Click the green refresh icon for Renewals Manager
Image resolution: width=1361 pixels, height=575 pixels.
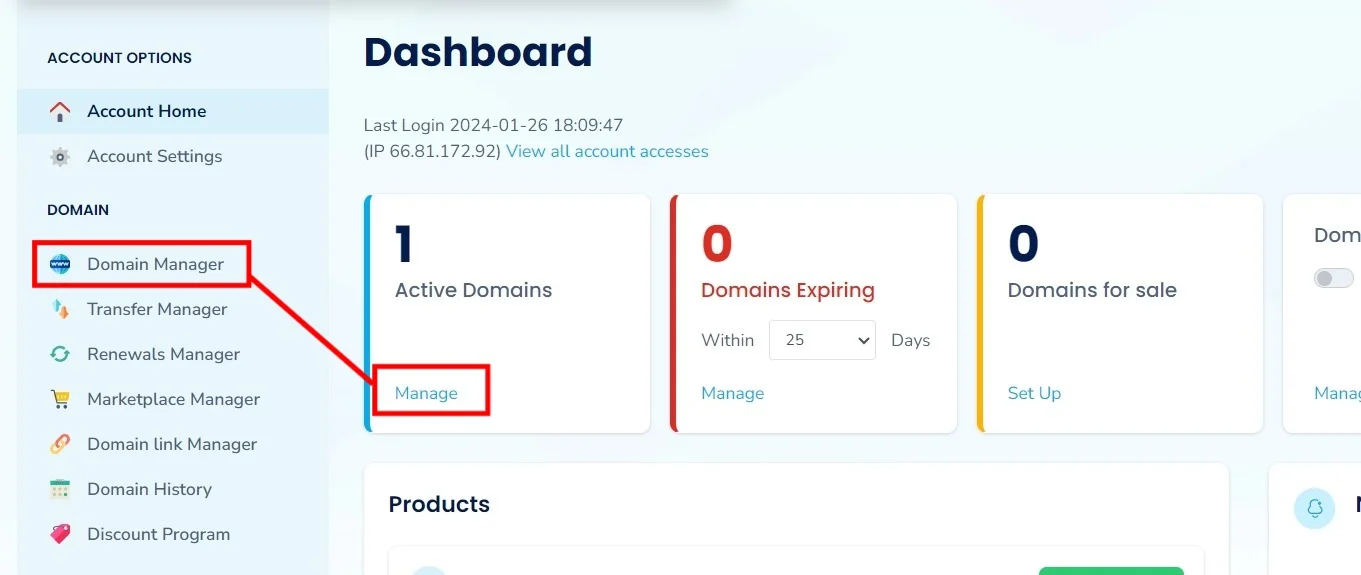pos(60,355)
